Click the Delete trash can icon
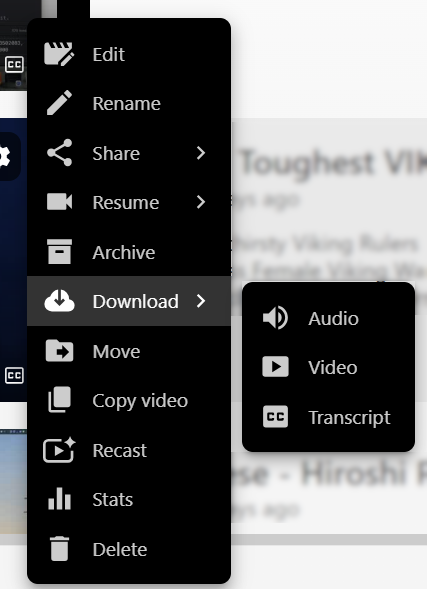427x589 pixels. [x=59, y=548]
